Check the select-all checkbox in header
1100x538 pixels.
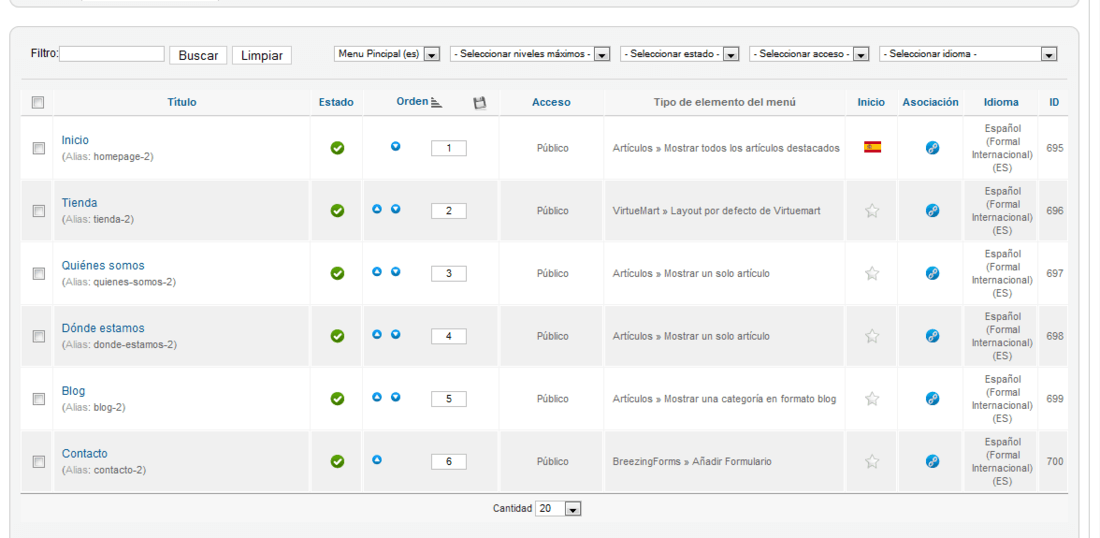(38, 102)
